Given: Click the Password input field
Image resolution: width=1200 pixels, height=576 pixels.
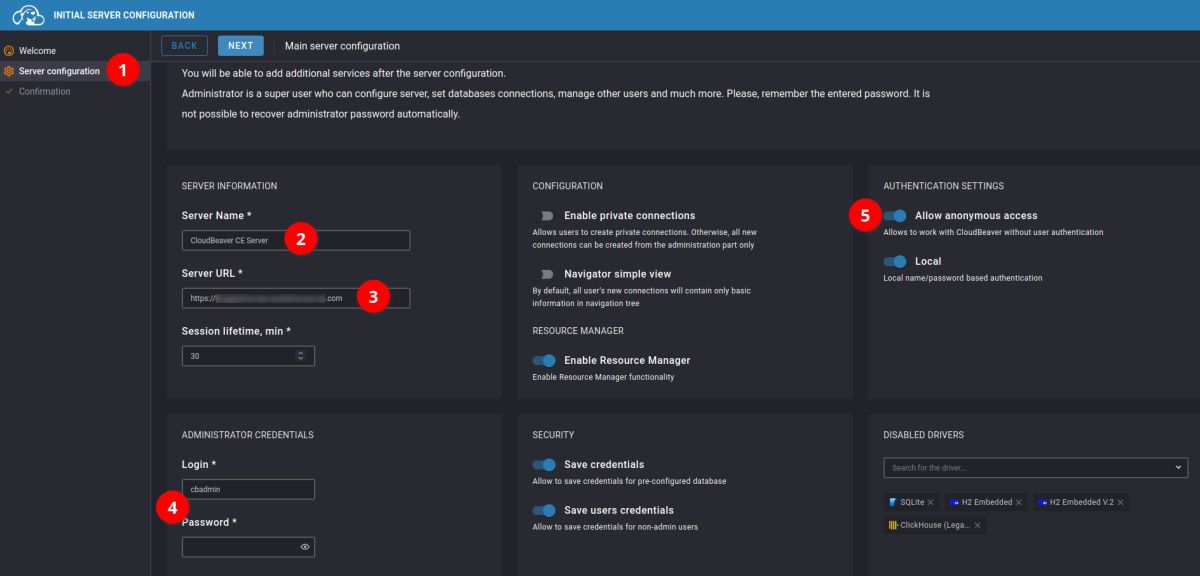Looking at the screenshot, I should coord(248,547).
